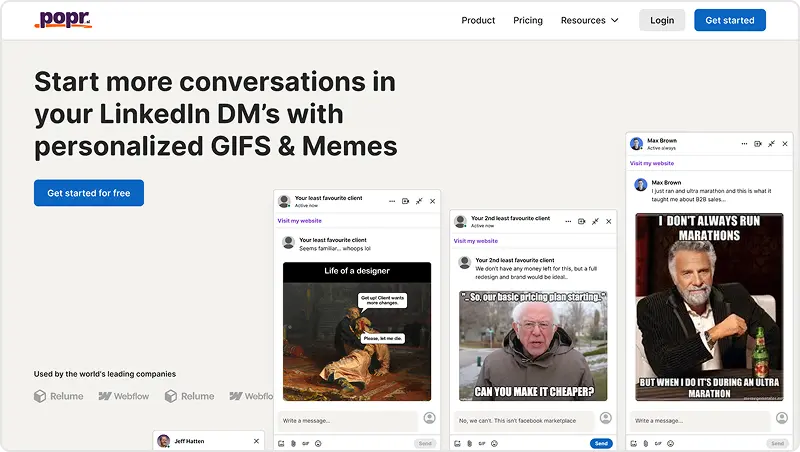Start video call in Your least favourite client chat
The height and width of the screenshot is (452, 800).
coord(405,201)
